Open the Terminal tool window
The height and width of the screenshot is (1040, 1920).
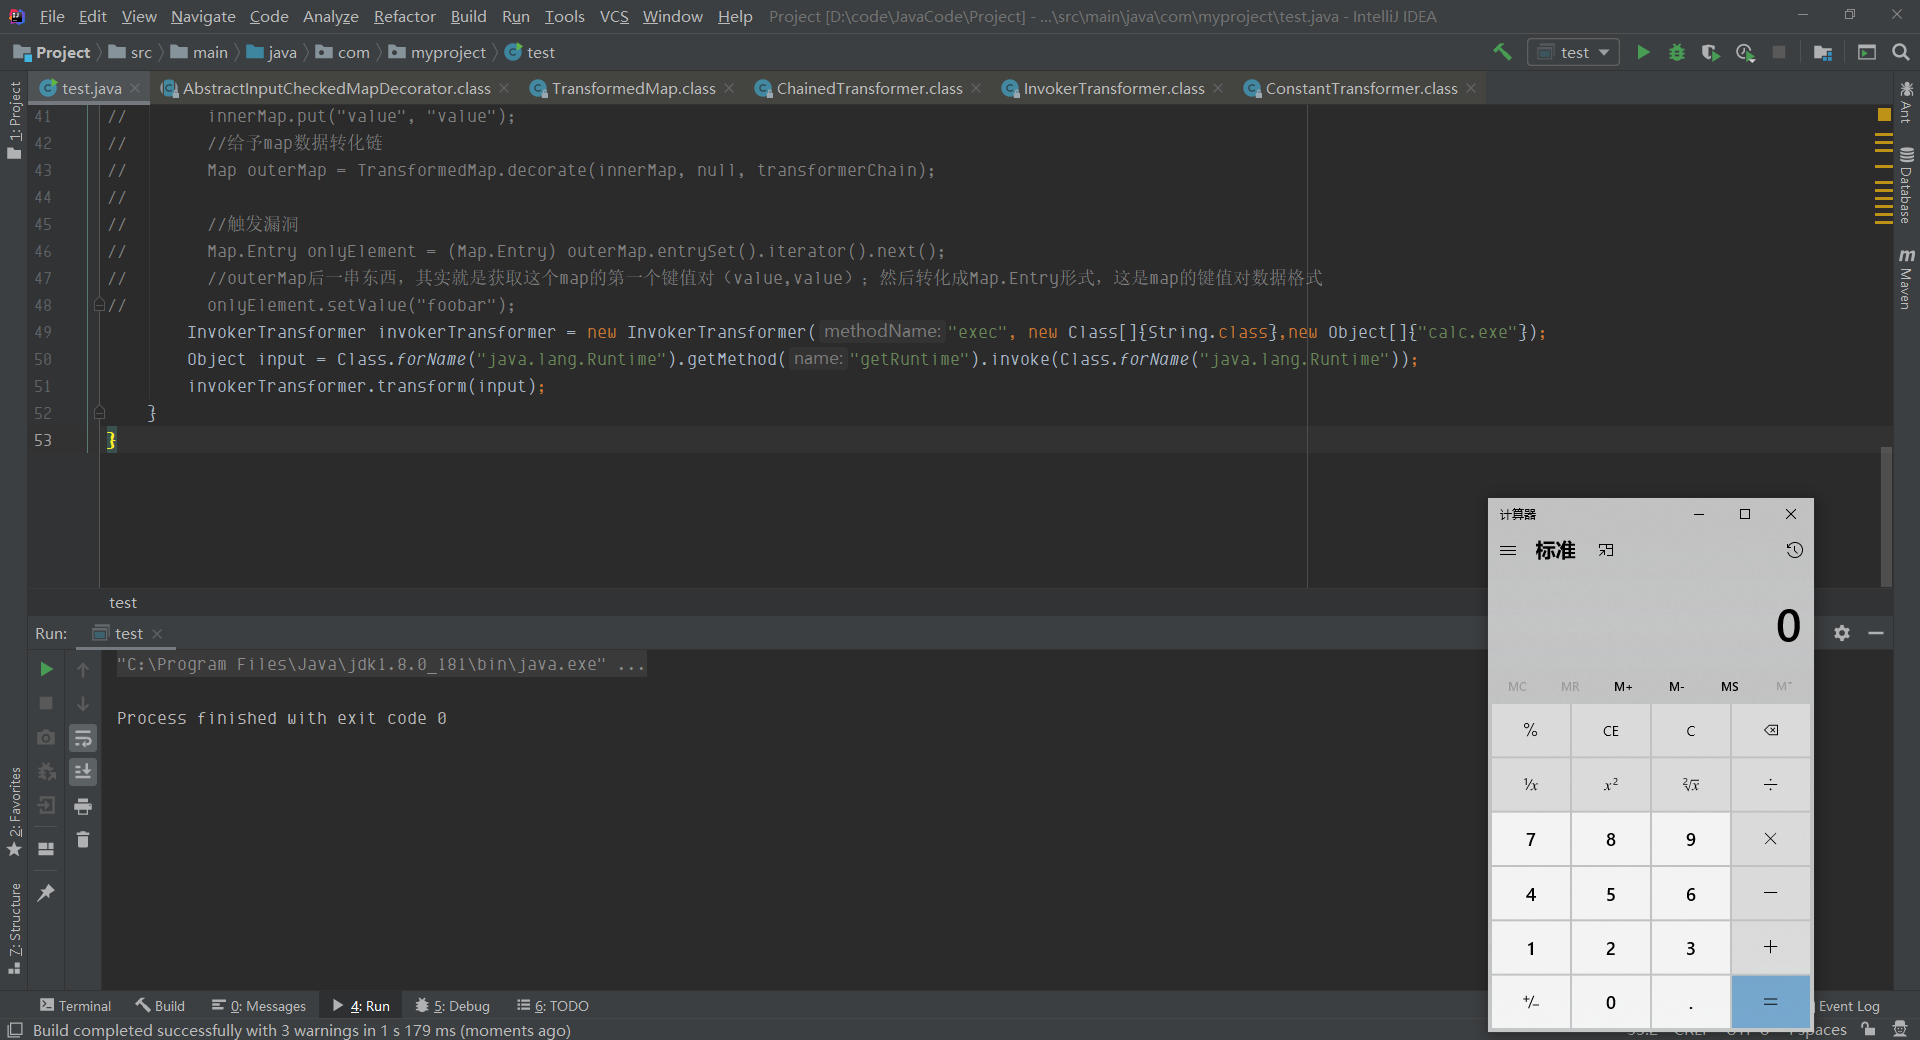click(x=75, y=1006)
